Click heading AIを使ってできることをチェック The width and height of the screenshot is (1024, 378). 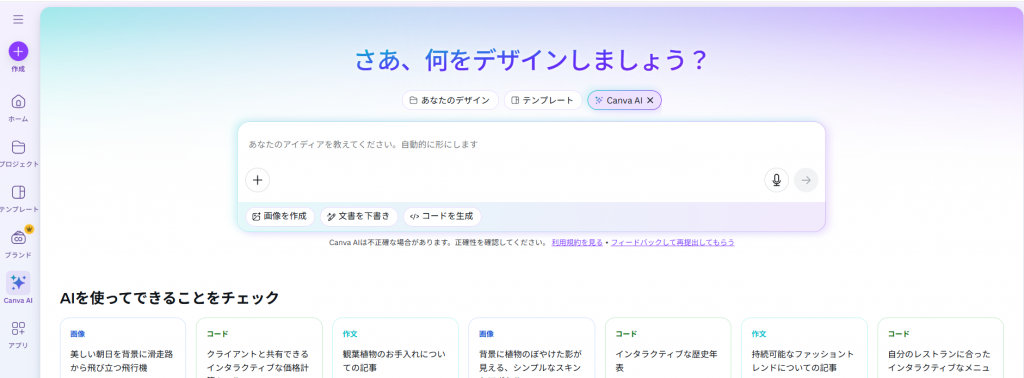click(170, 298)
